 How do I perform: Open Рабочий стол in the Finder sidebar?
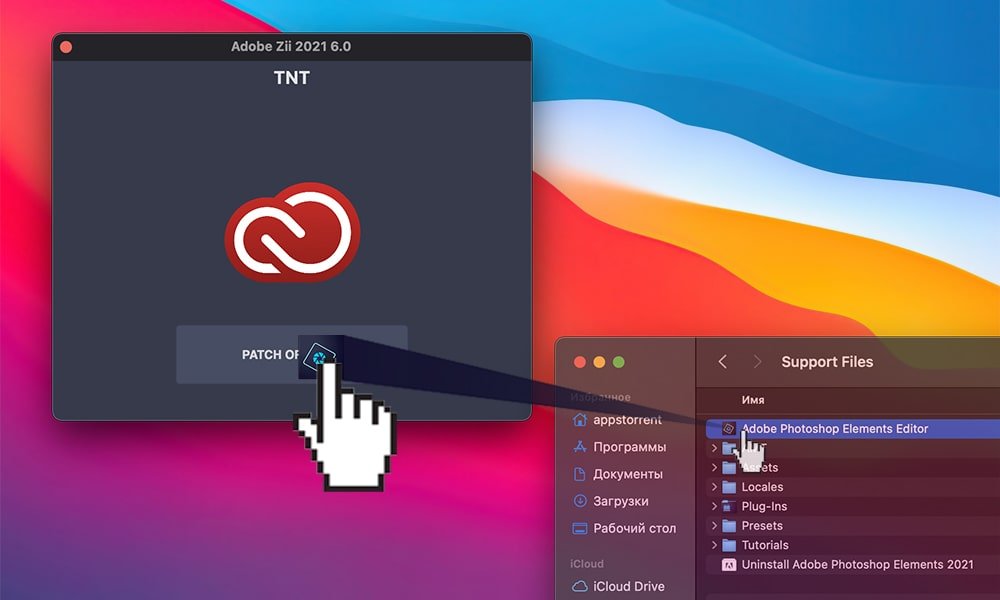634,528
